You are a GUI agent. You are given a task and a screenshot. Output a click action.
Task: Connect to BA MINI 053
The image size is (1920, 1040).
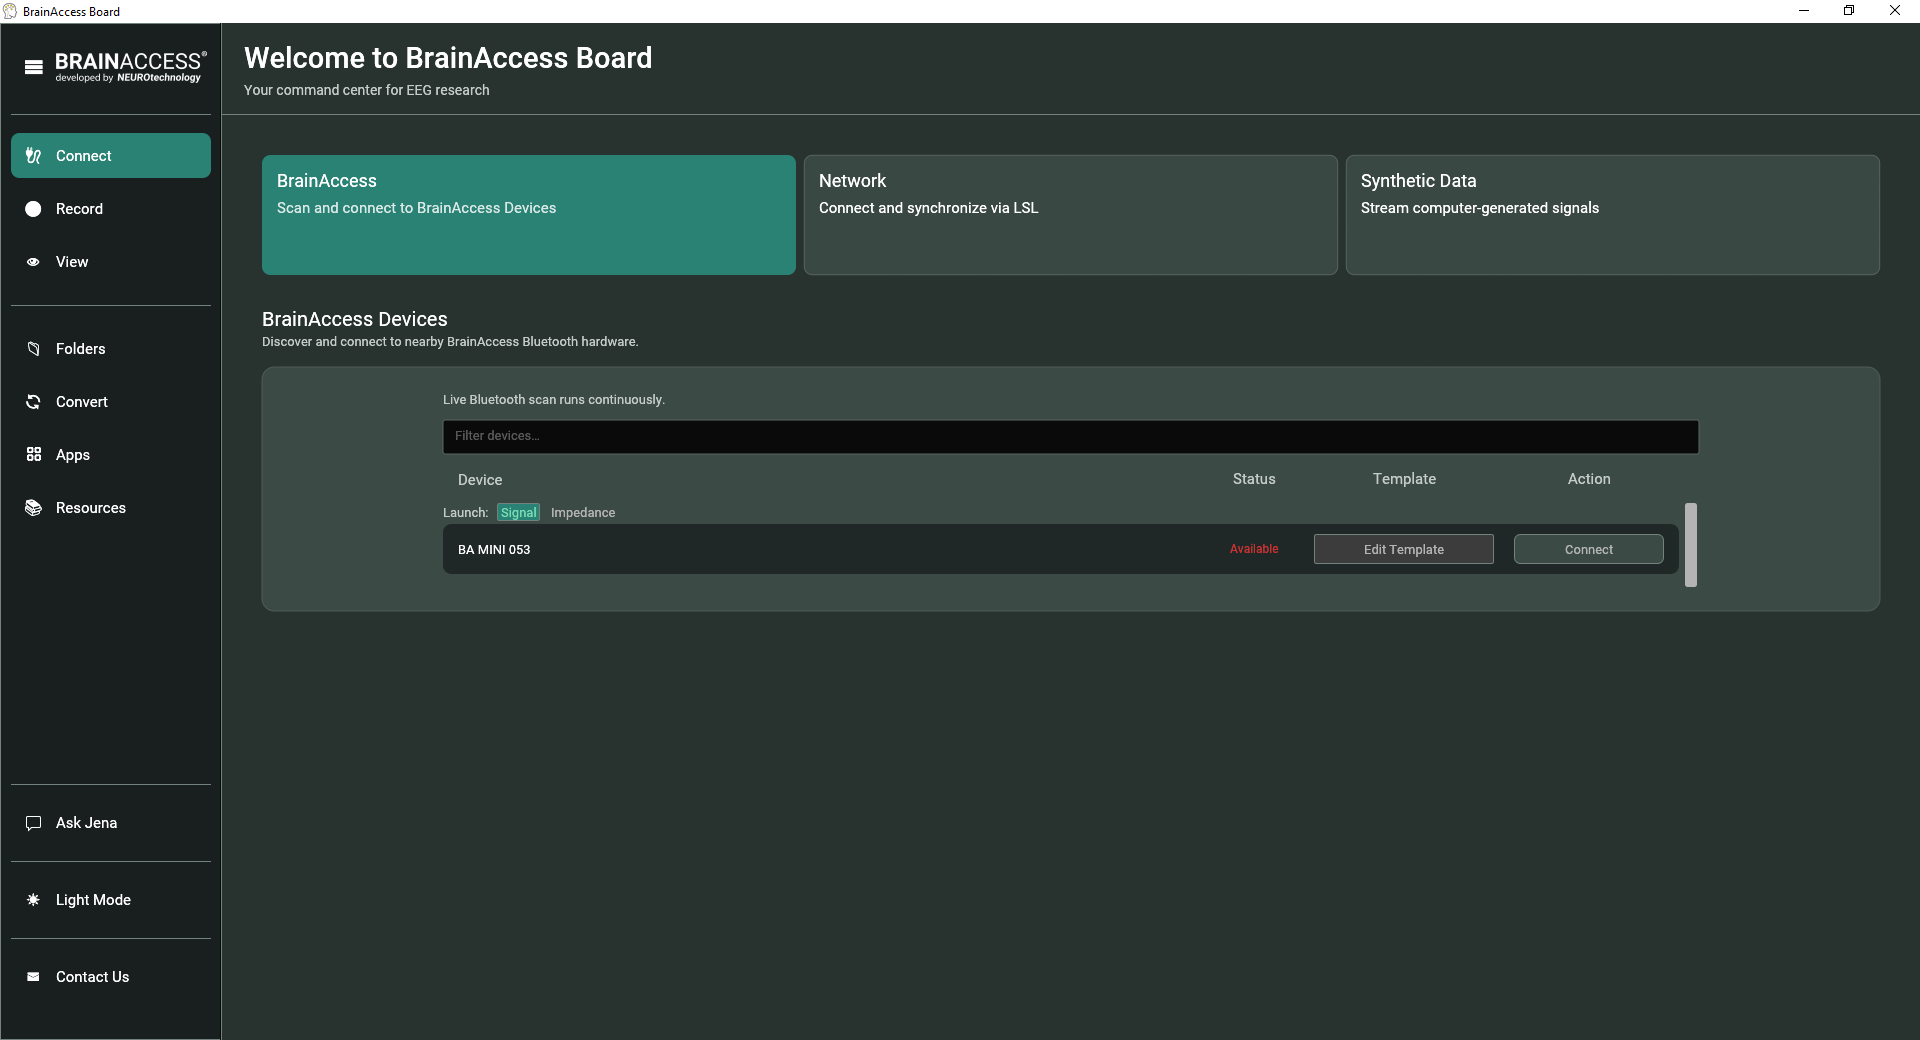pos(1589,549)
